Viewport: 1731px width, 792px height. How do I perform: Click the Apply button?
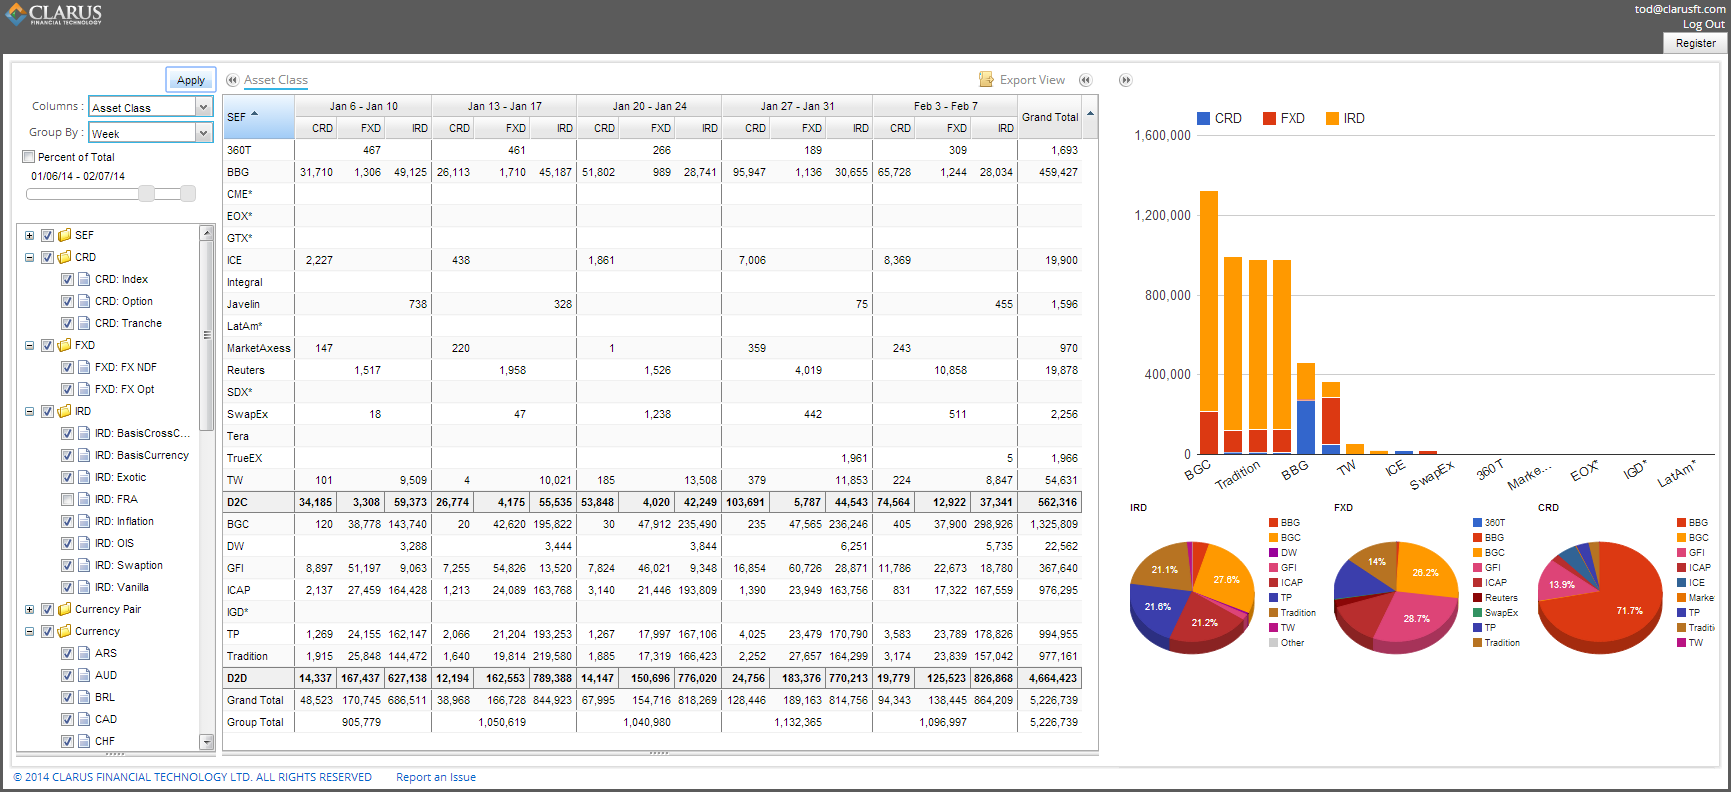[x=190, y=80]
